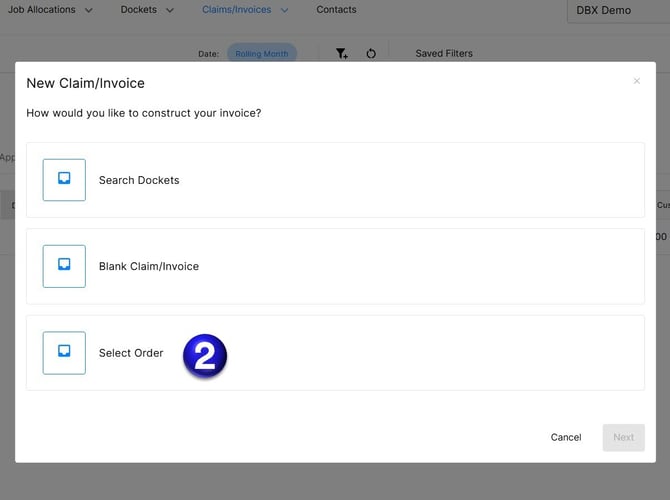Open the Contacts menu item
Image resolution: width=670 pixels, height=500 pixels.
point(336,10)
